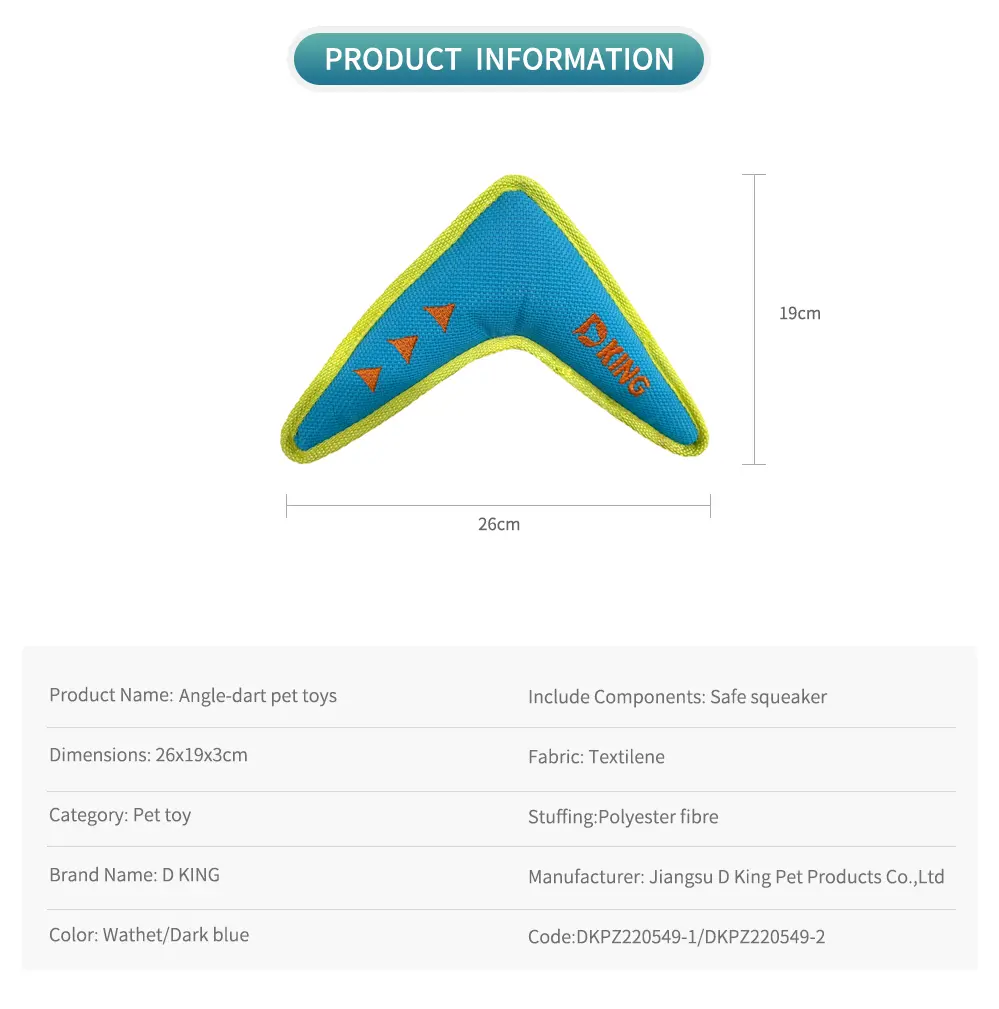
Task: Click the top orange triangle on toy
Action: tap(441, 316)
